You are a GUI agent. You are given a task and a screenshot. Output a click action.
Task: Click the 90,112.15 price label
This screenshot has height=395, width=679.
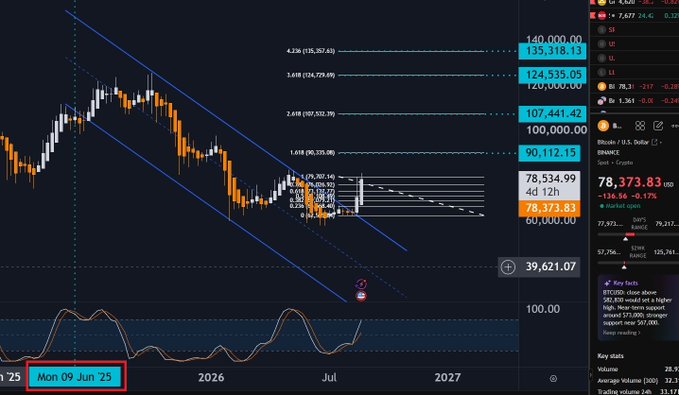pyautogui.click(x=550, y=153)
